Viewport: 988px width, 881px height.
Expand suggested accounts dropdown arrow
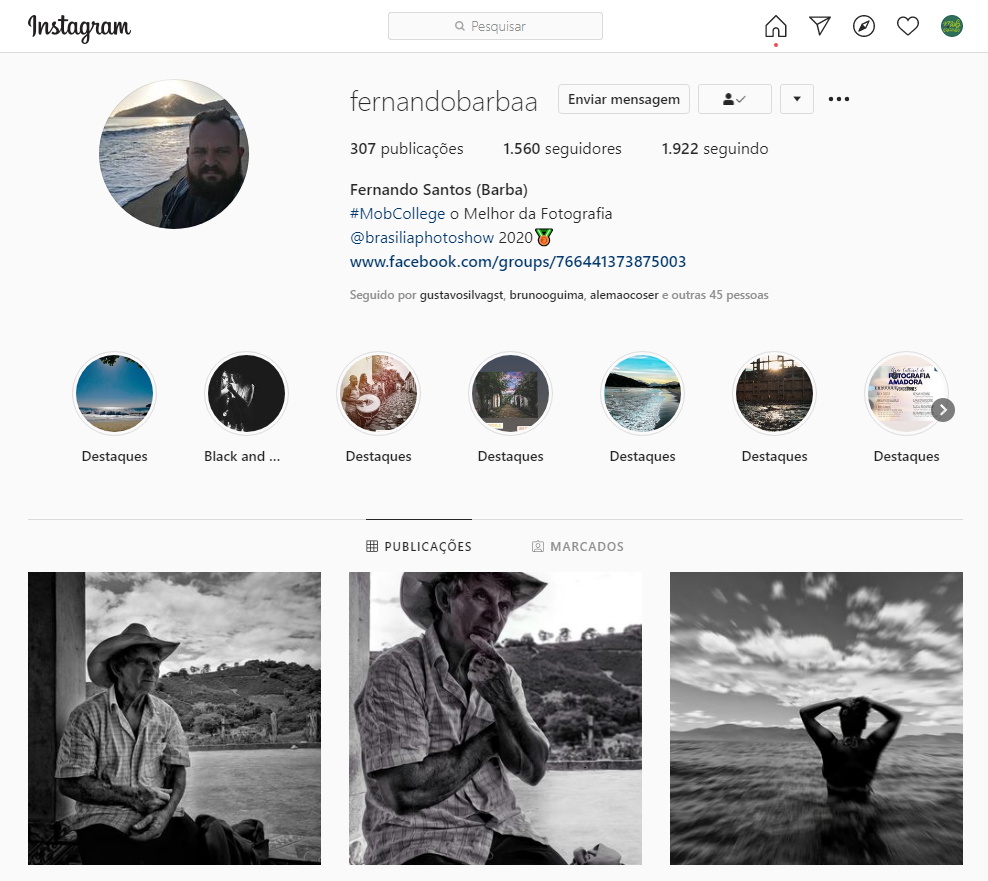coord(796,99)
